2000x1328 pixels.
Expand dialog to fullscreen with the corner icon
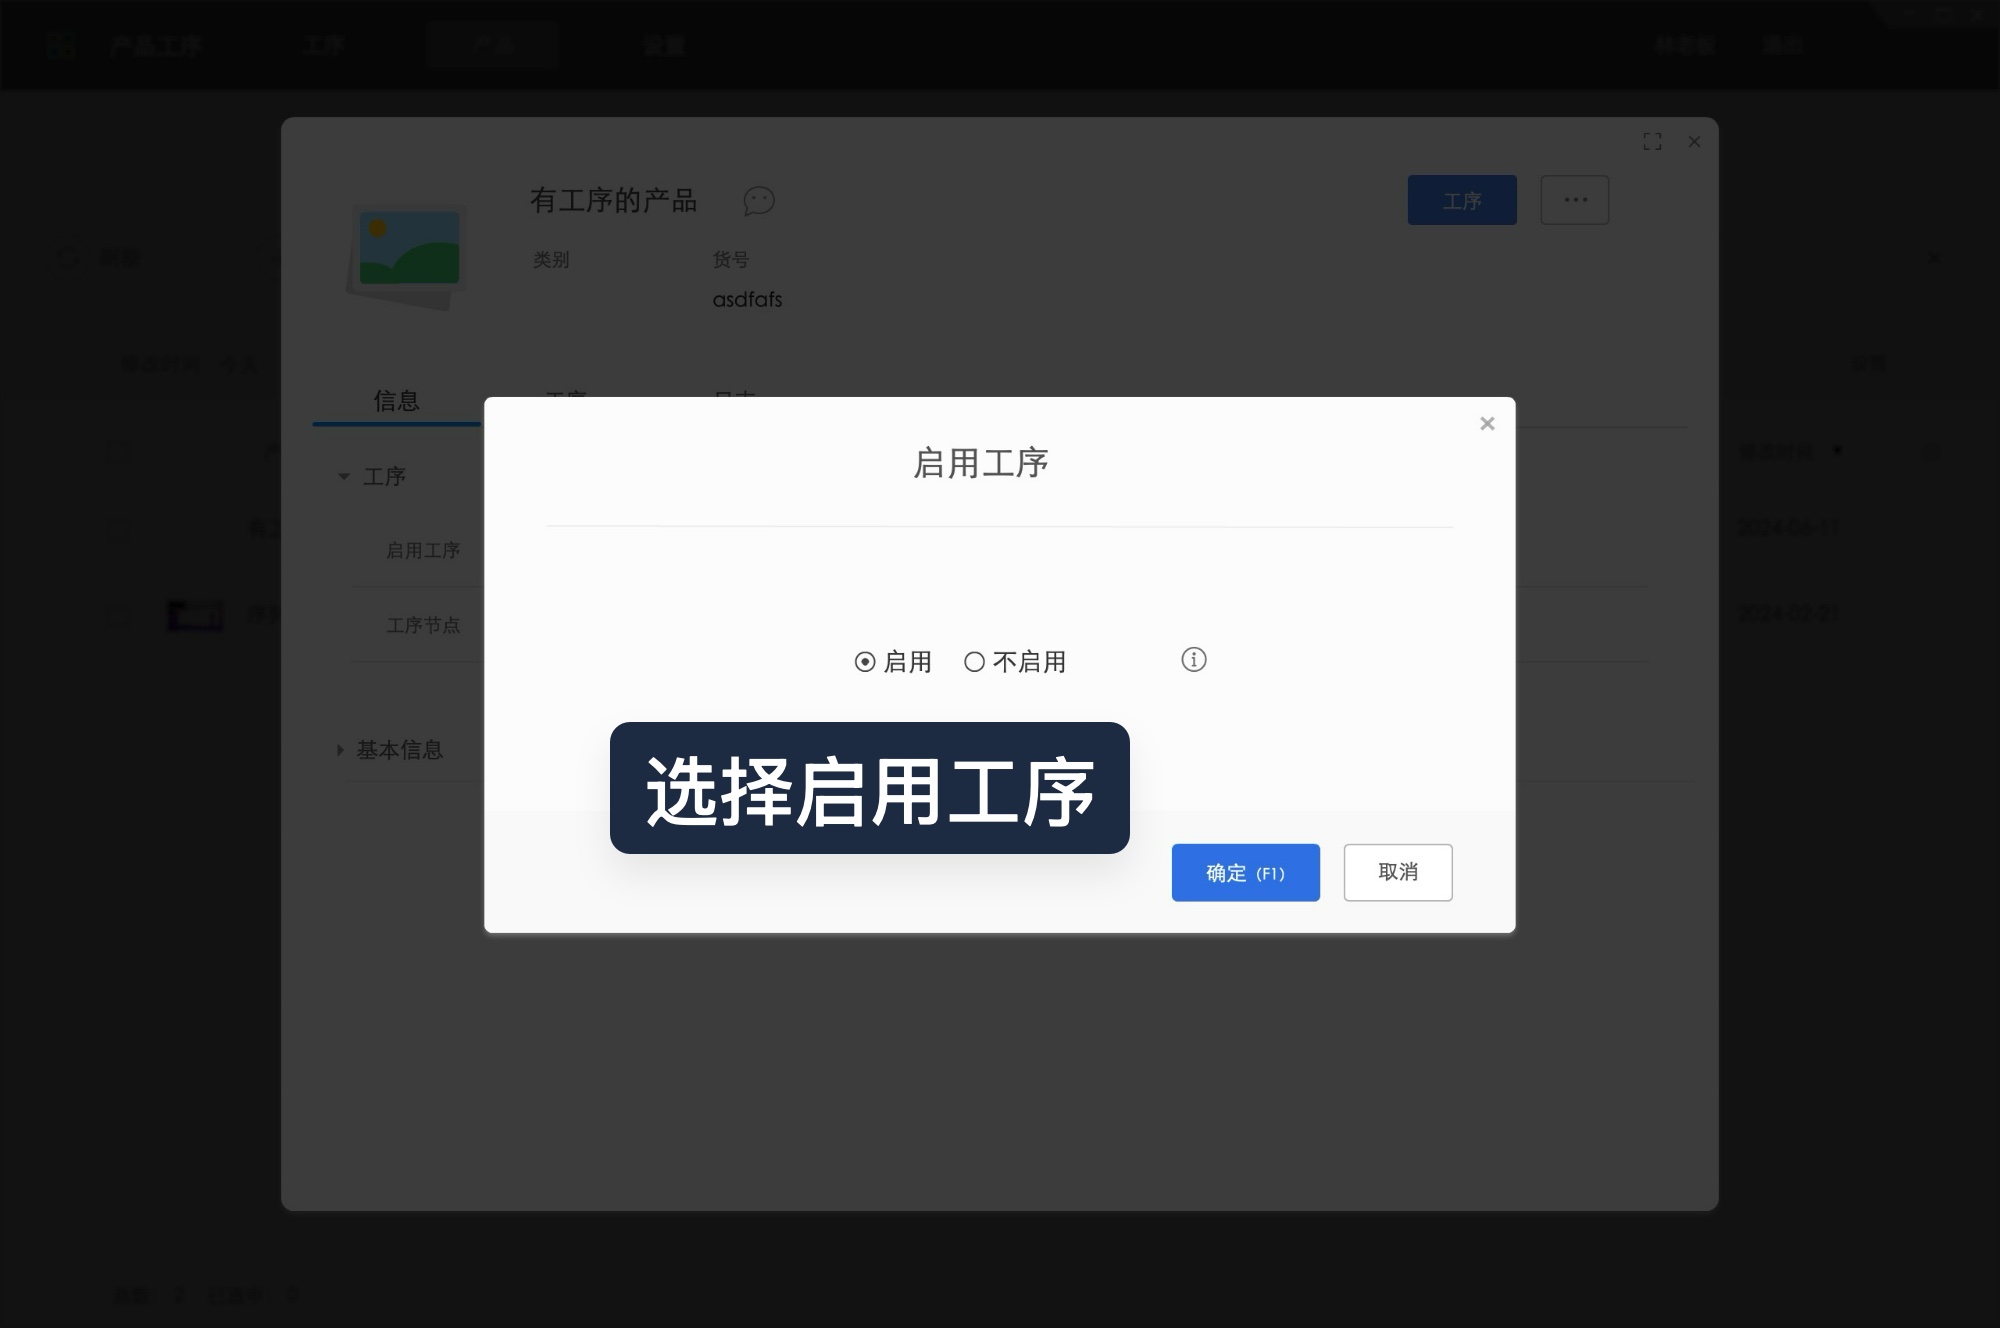[1653, 141]
